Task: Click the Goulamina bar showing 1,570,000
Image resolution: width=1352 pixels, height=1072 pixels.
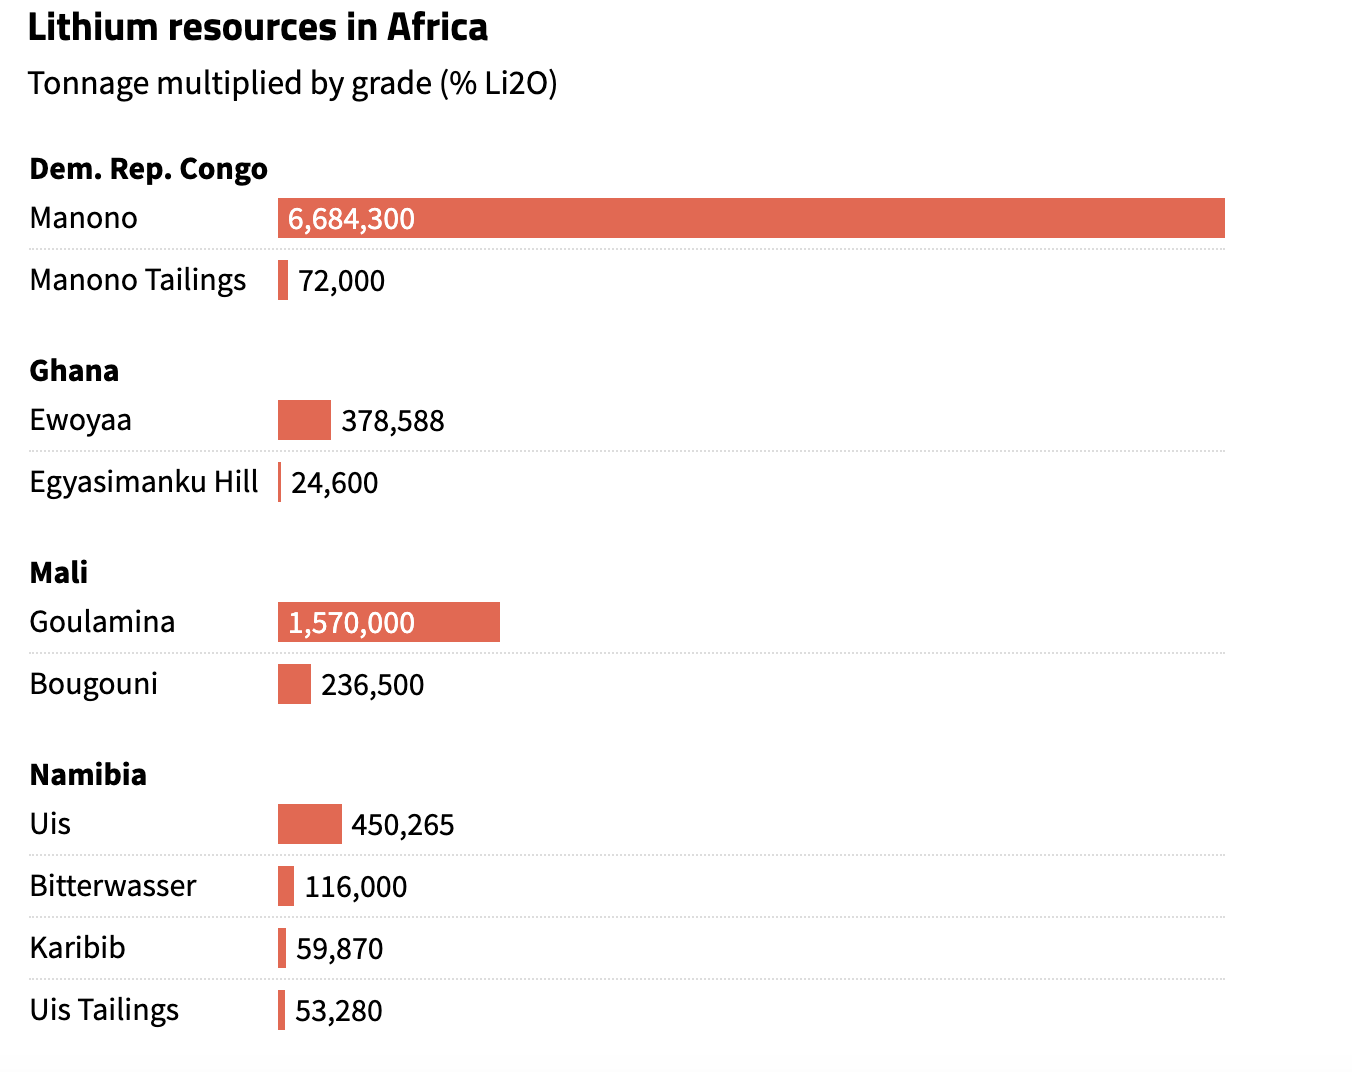Action: [x=389, y=622]
